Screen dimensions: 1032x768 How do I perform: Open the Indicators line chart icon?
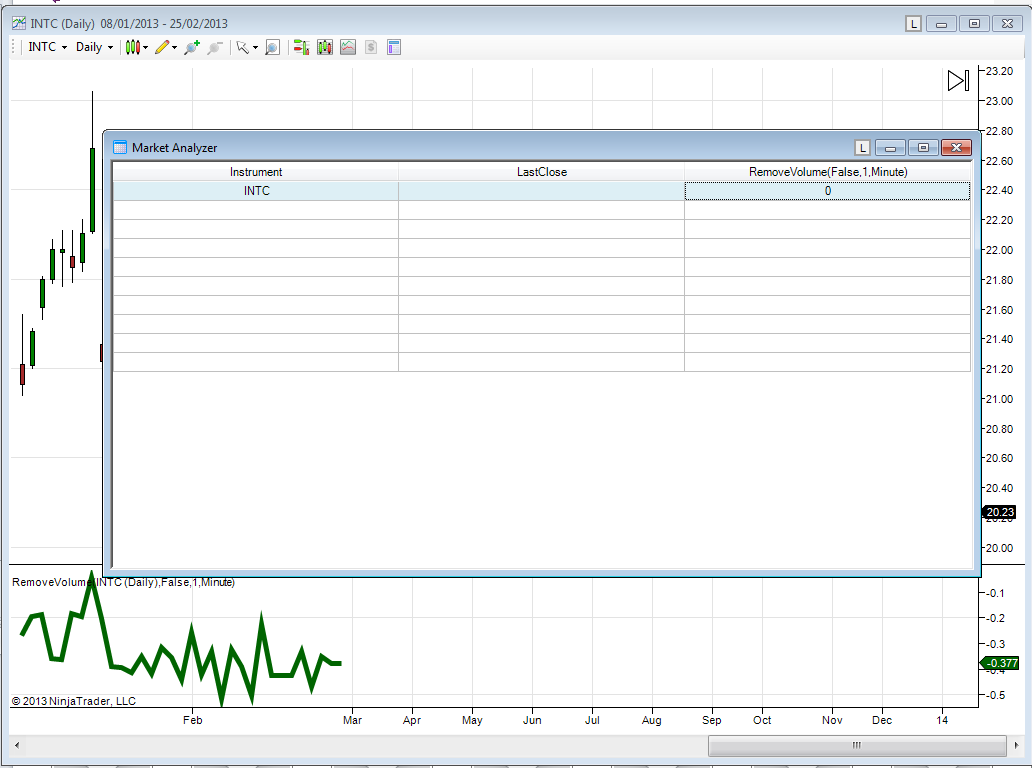coord(348,47)
